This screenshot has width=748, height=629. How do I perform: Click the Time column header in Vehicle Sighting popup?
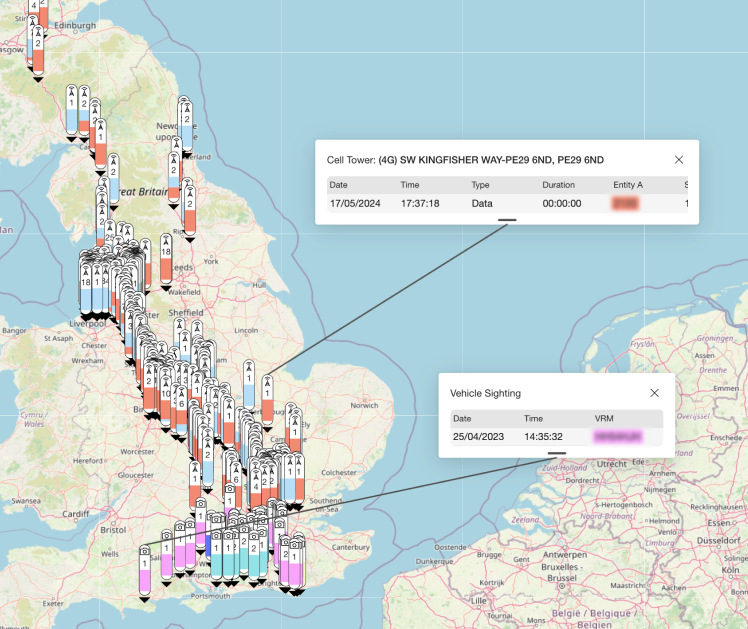tap(533, 419)
